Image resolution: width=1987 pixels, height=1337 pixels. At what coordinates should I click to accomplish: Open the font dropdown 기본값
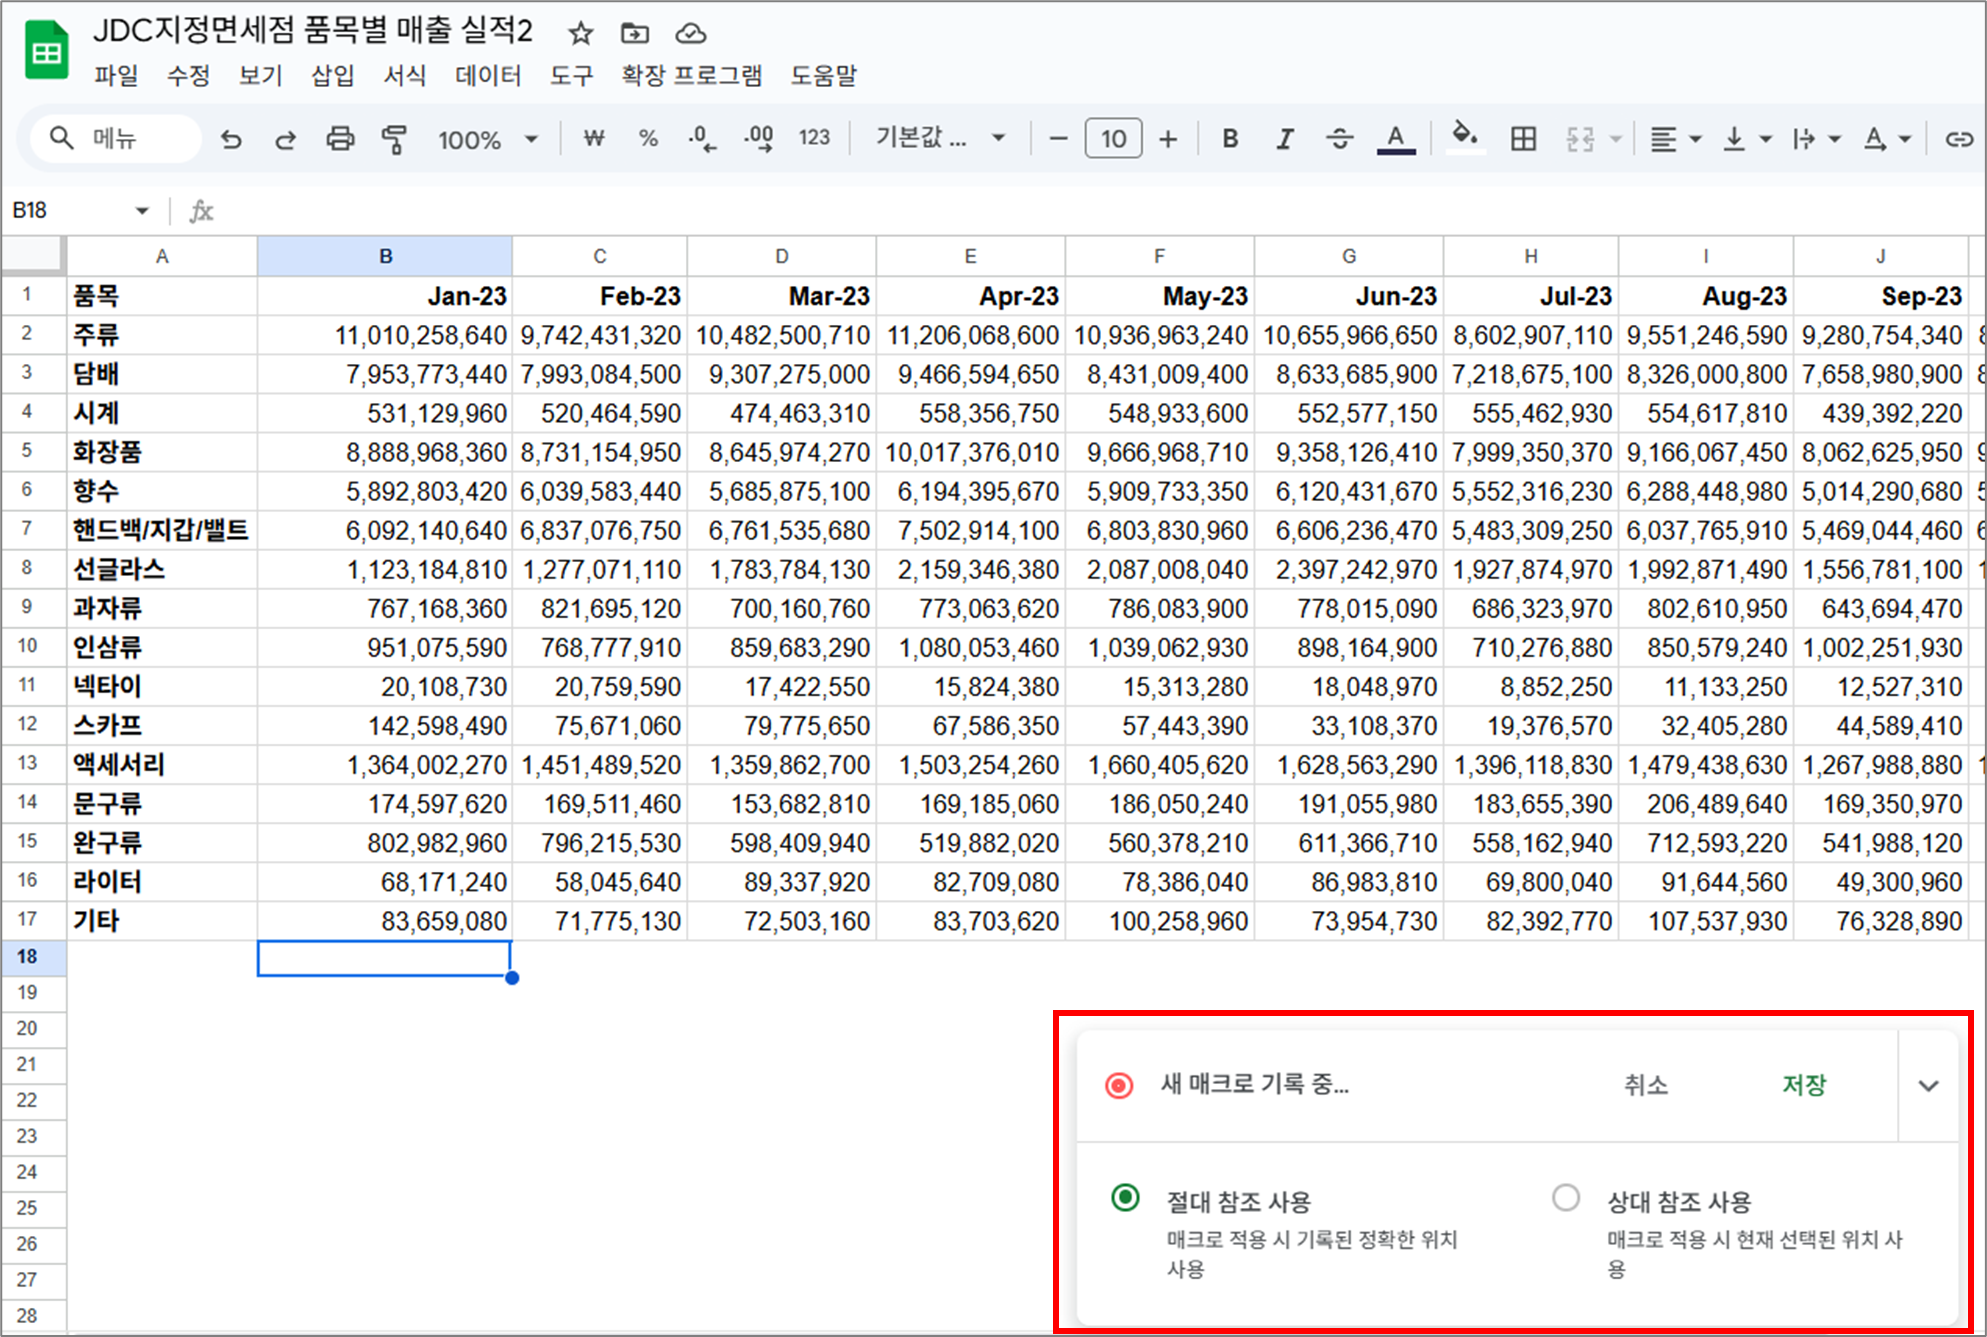click(x=939, y=138)
